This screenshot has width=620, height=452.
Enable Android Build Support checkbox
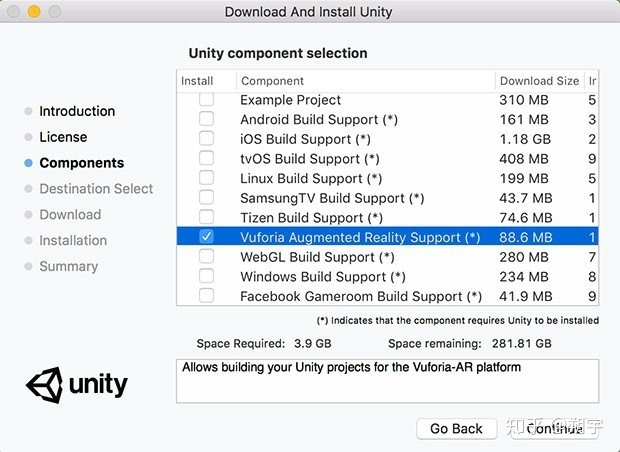(206, 119)
